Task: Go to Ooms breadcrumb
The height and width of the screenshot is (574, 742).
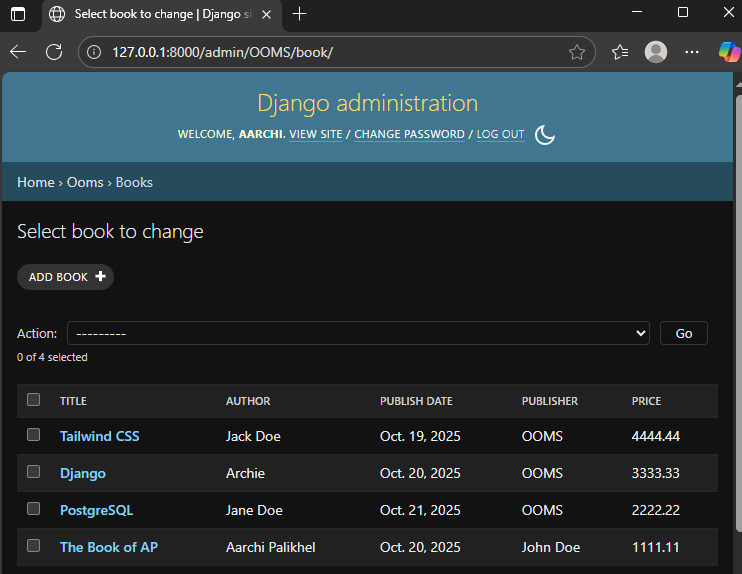Action: [85, 182]
